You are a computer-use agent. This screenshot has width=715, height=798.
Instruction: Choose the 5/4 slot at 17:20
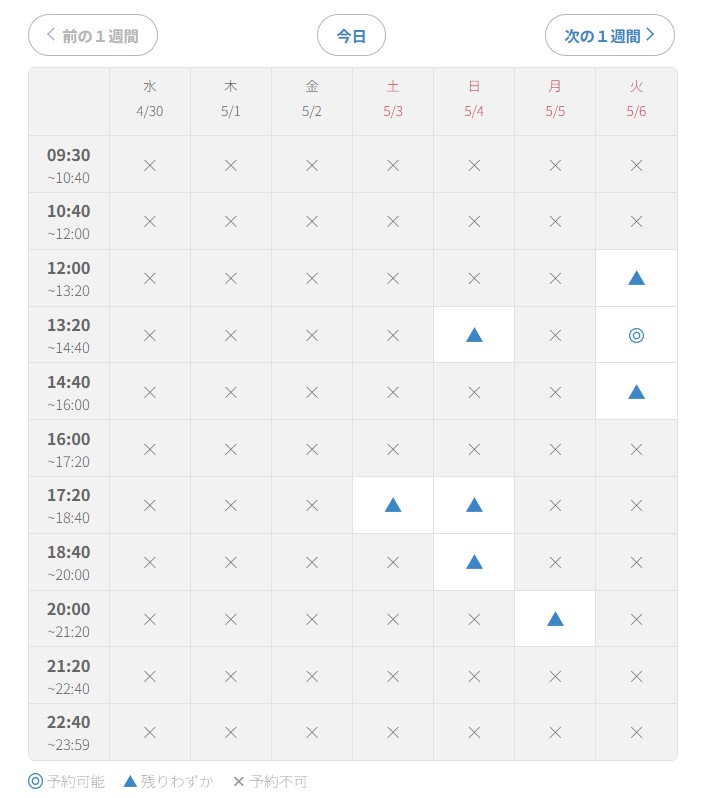tap(474, 505)
